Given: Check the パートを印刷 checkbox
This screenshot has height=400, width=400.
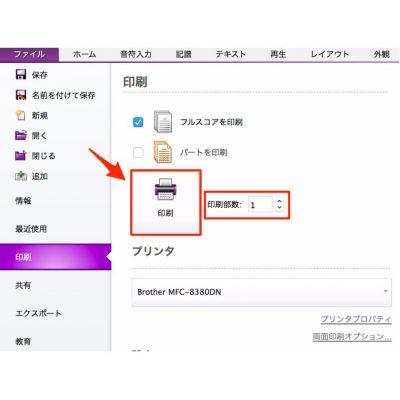Looking at the screenshot, I should [x=138, y=152].
